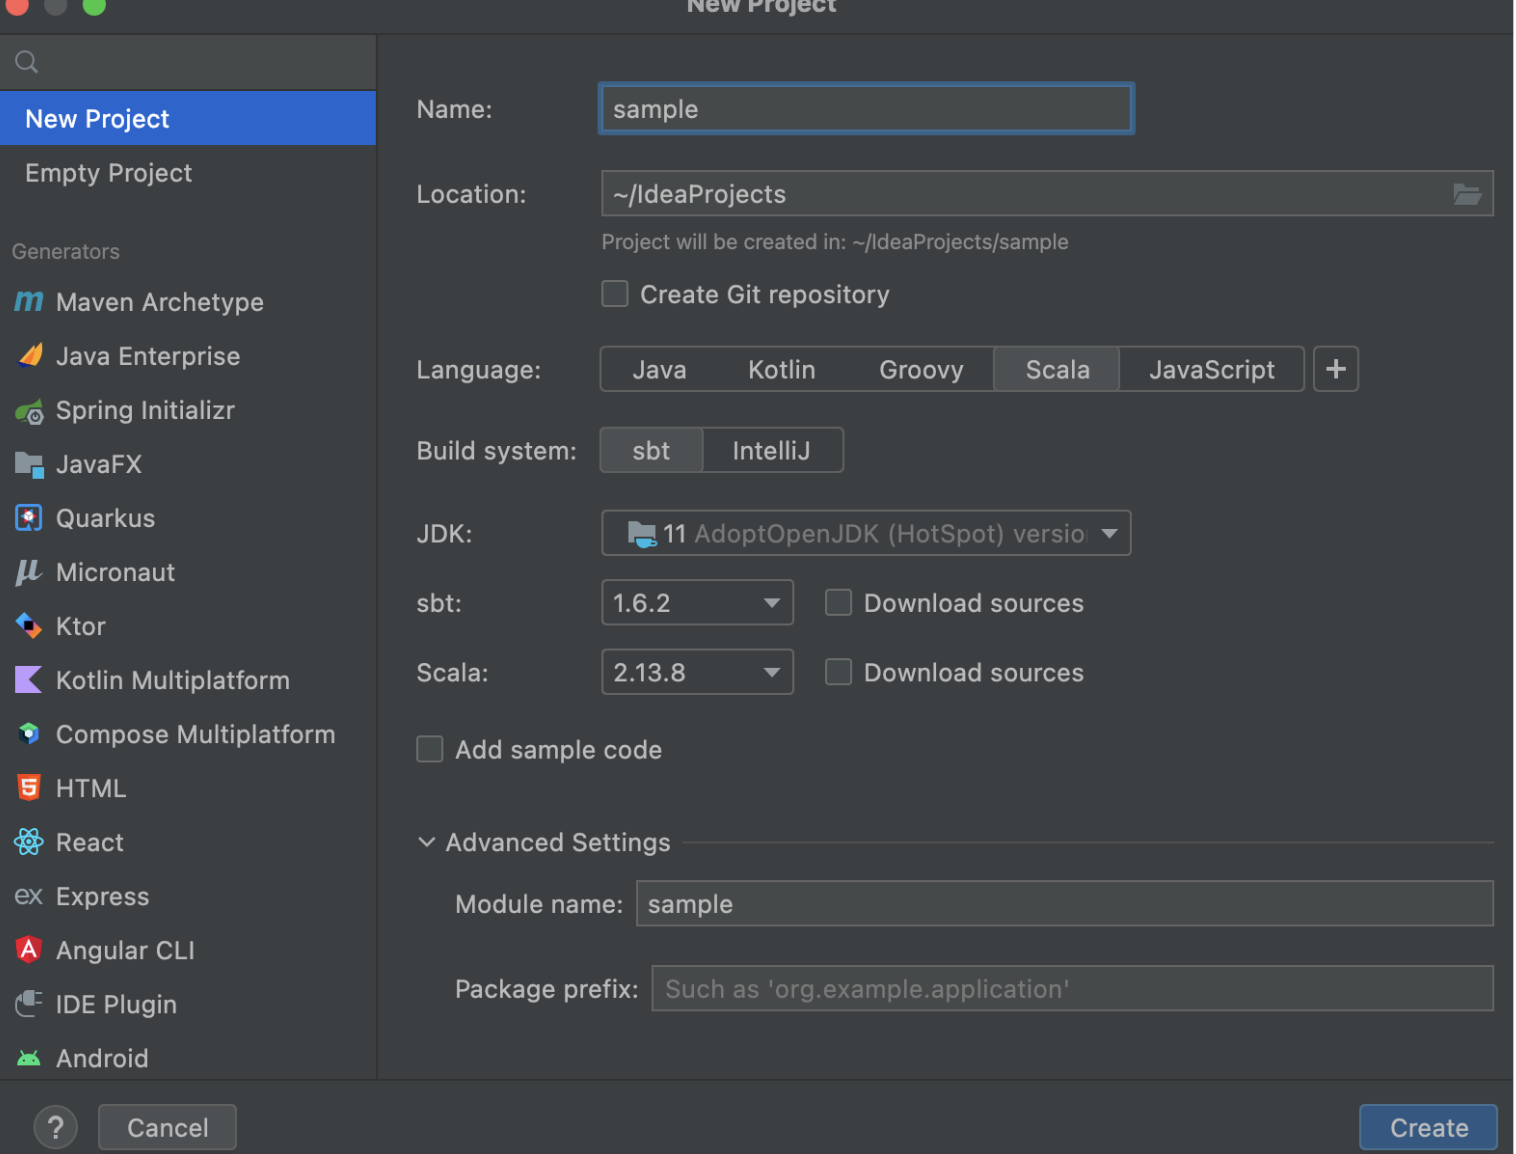Click the React atom icon

29,842
